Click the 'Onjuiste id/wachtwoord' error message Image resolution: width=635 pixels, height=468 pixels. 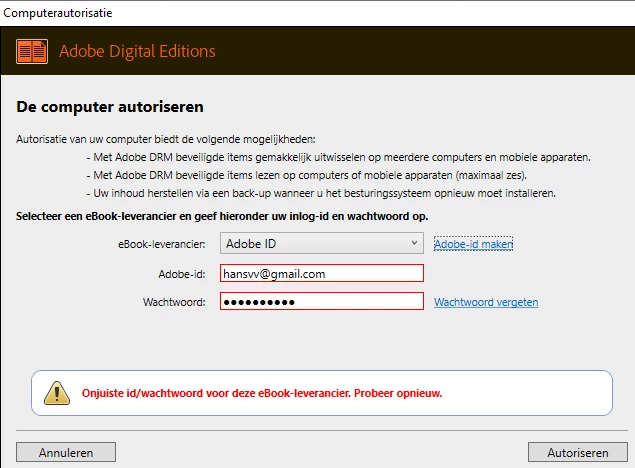(x=262, y=393)
